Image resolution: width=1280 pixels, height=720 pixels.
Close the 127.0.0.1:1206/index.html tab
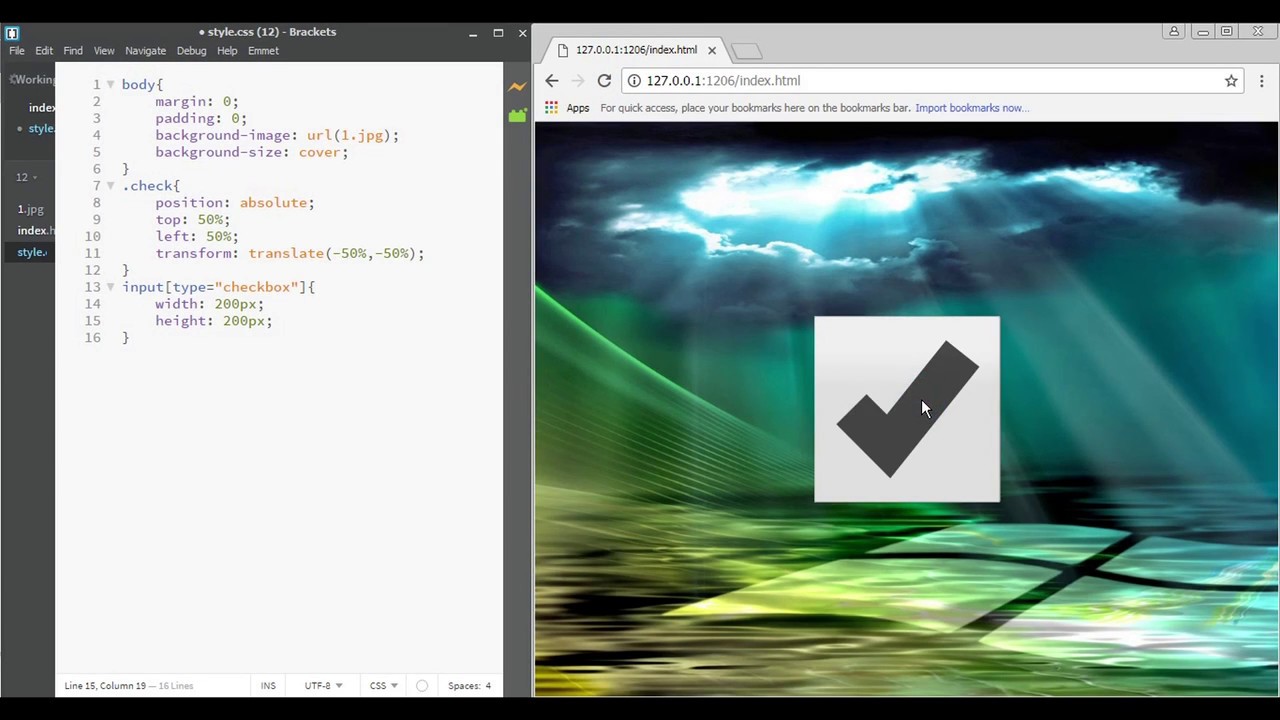pyautogui.click(x=712, y=50)
